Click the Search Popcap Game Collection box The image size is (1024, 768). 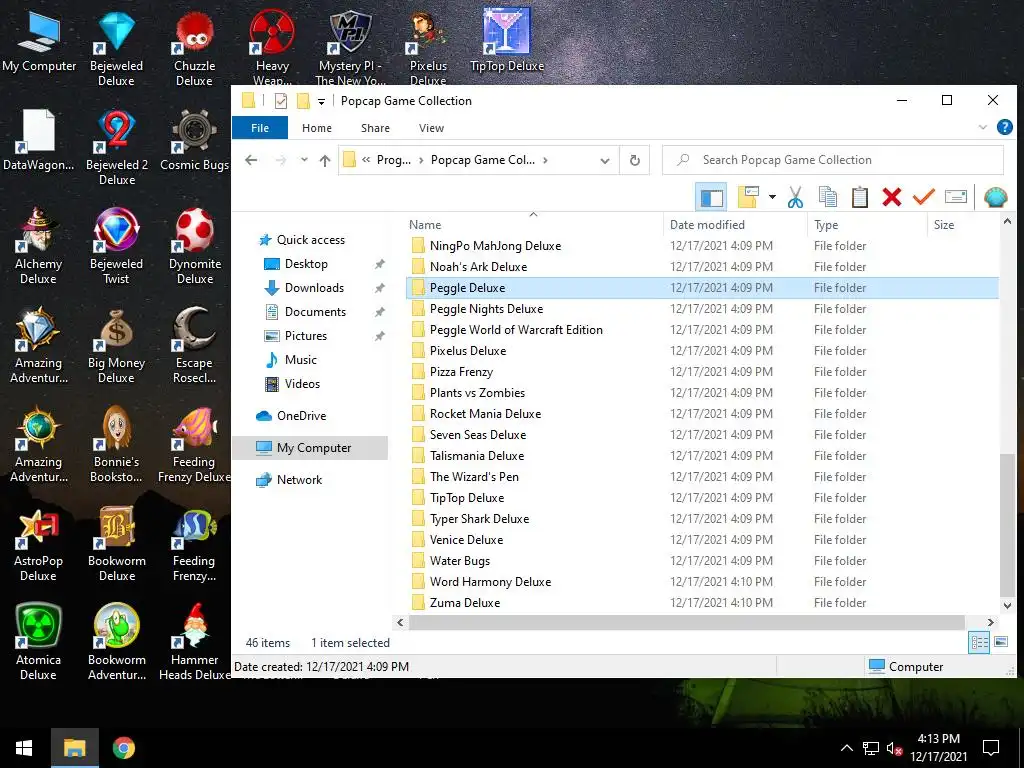833,160
